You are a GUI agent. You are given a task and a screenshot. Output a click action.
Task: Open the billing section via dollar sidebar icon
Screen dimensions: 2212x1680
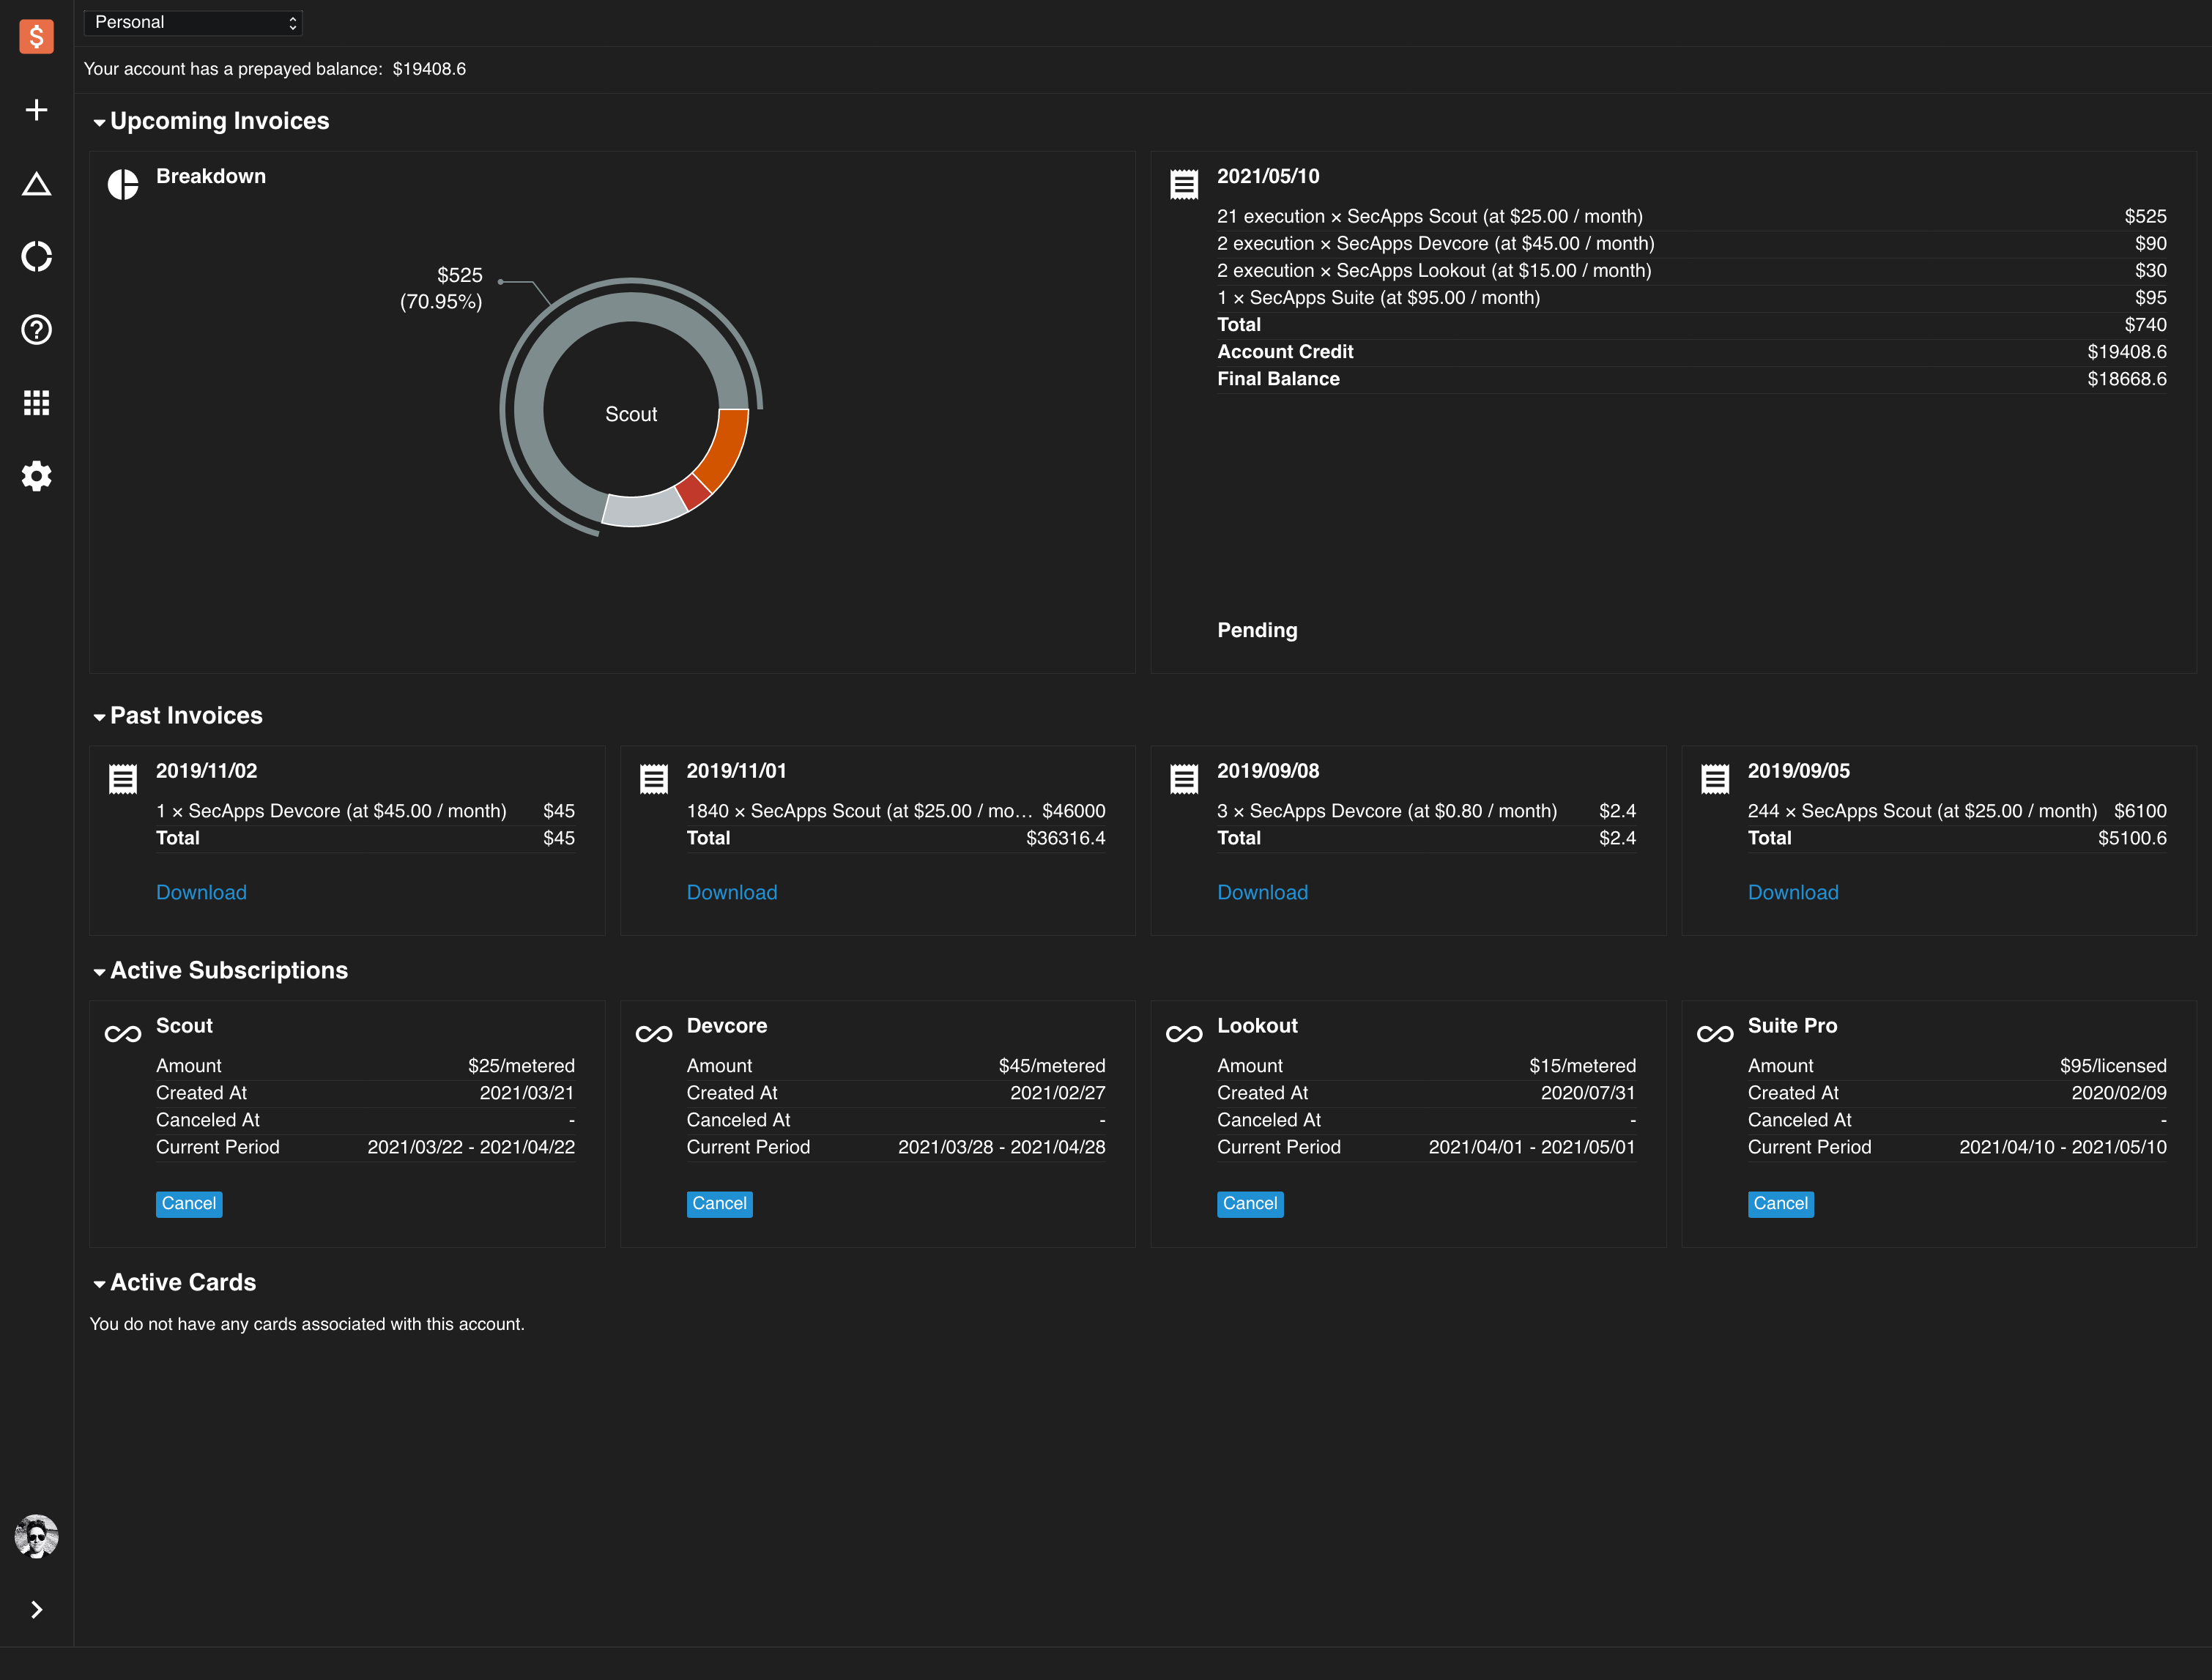coord(36,36)
